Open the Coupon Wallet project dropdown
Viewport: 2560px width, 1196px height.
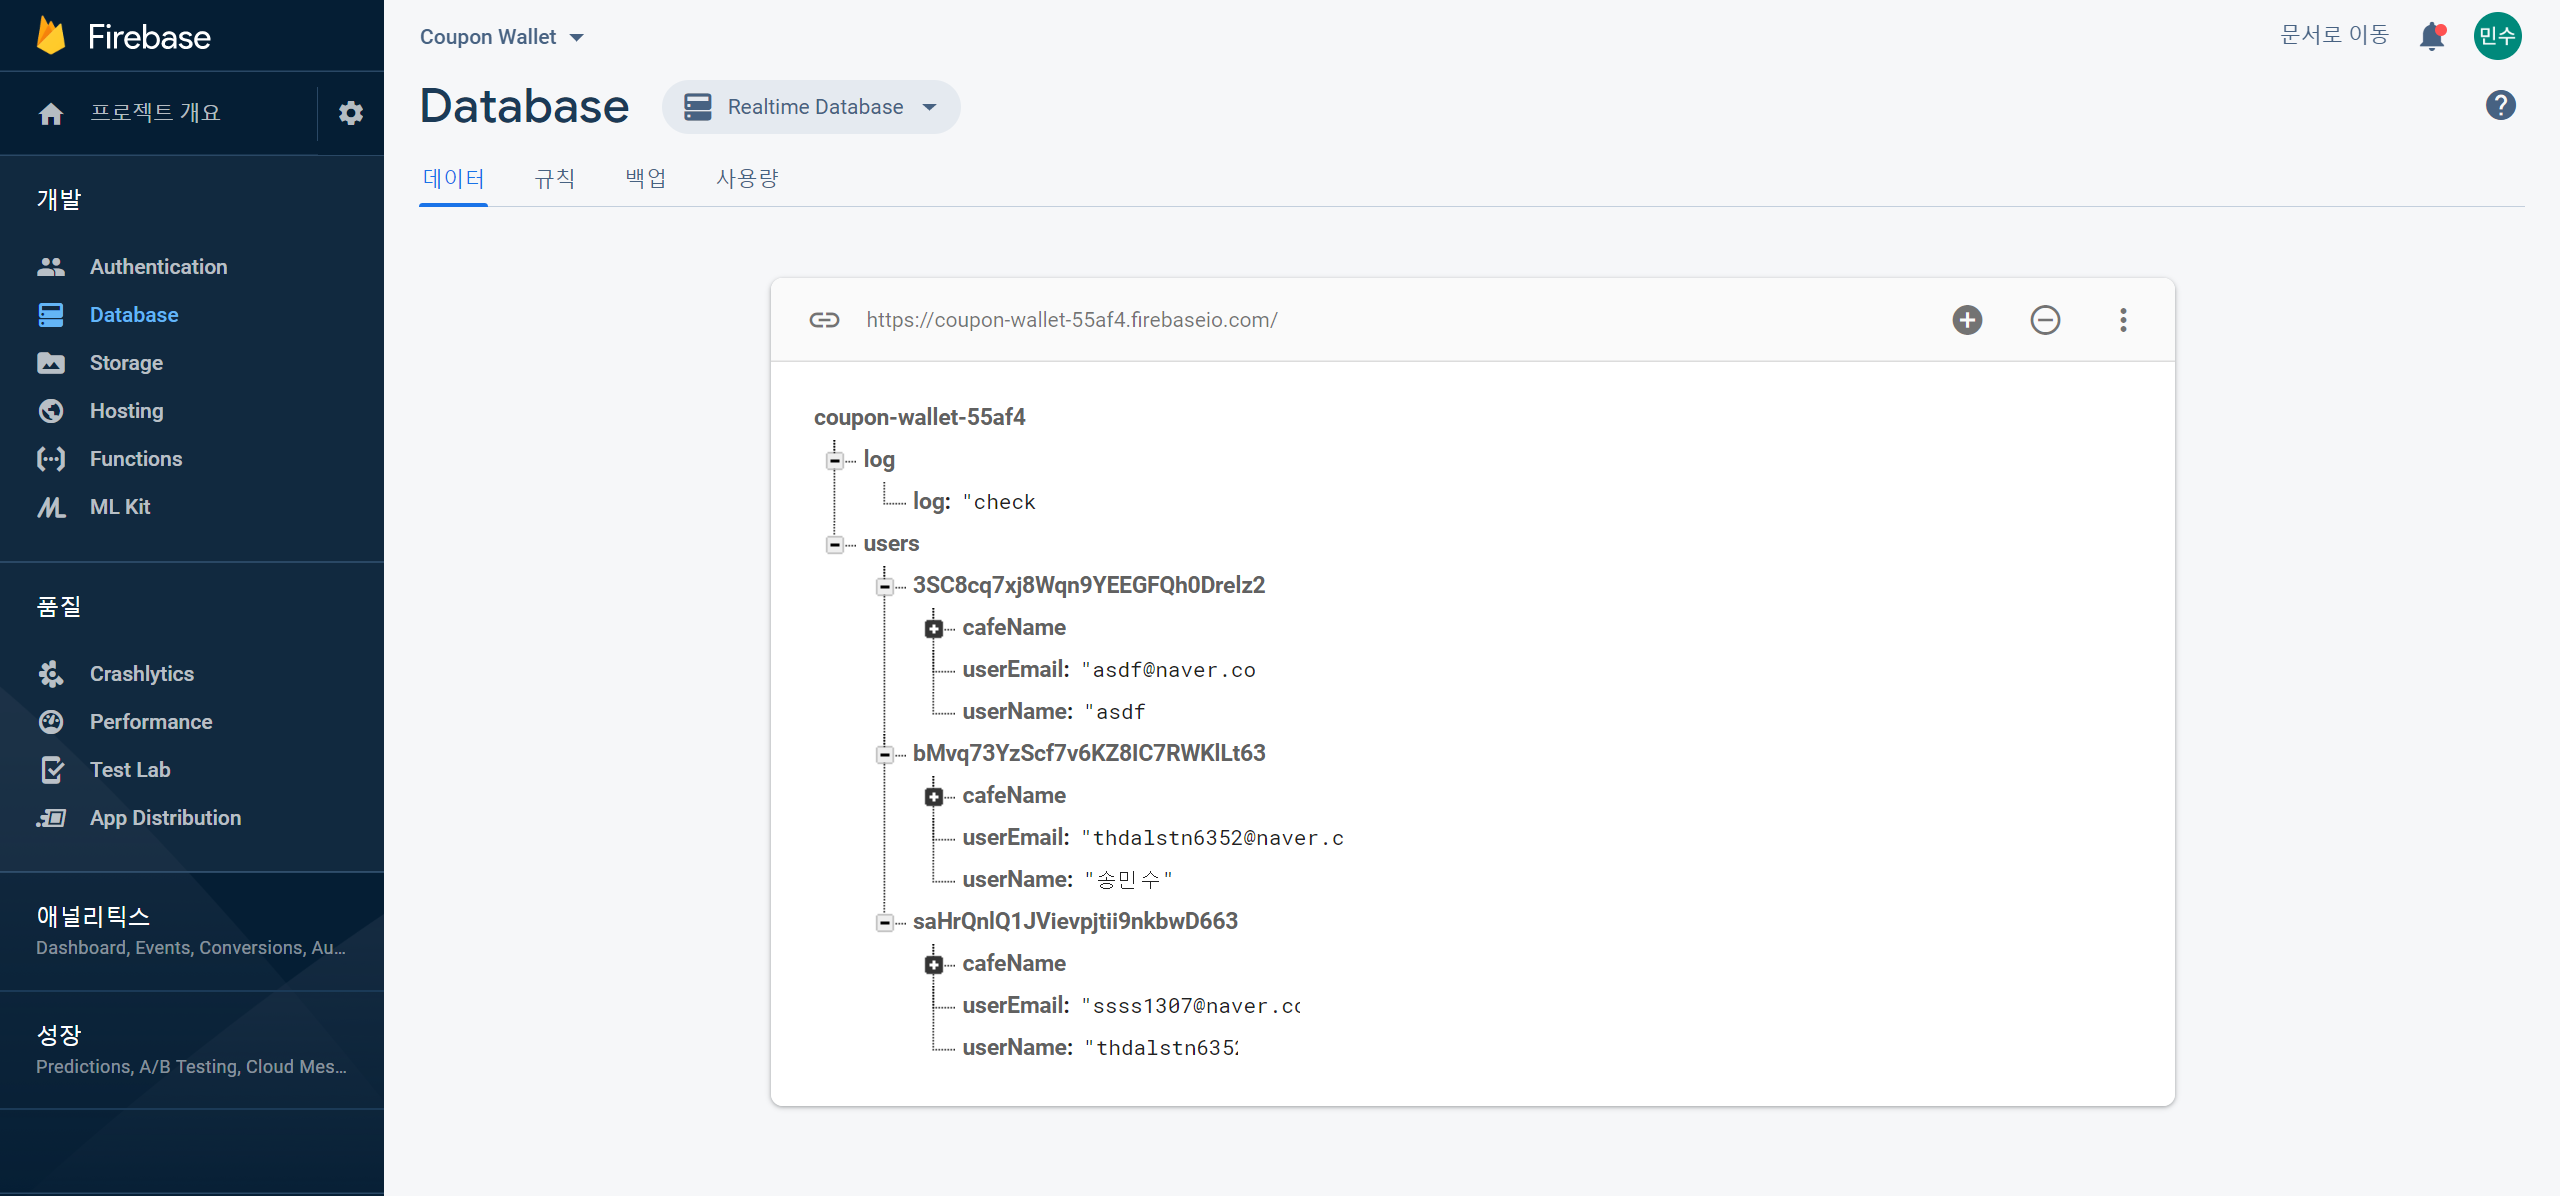[501, 37]
